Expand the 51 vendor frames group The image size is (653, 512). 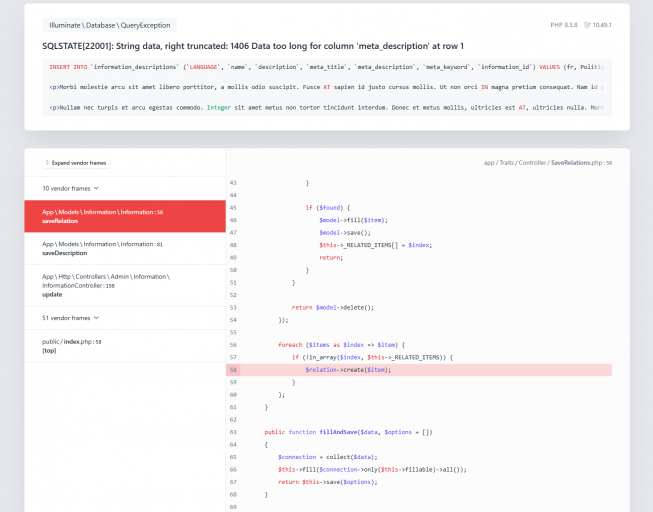click(x=125, y=318)
